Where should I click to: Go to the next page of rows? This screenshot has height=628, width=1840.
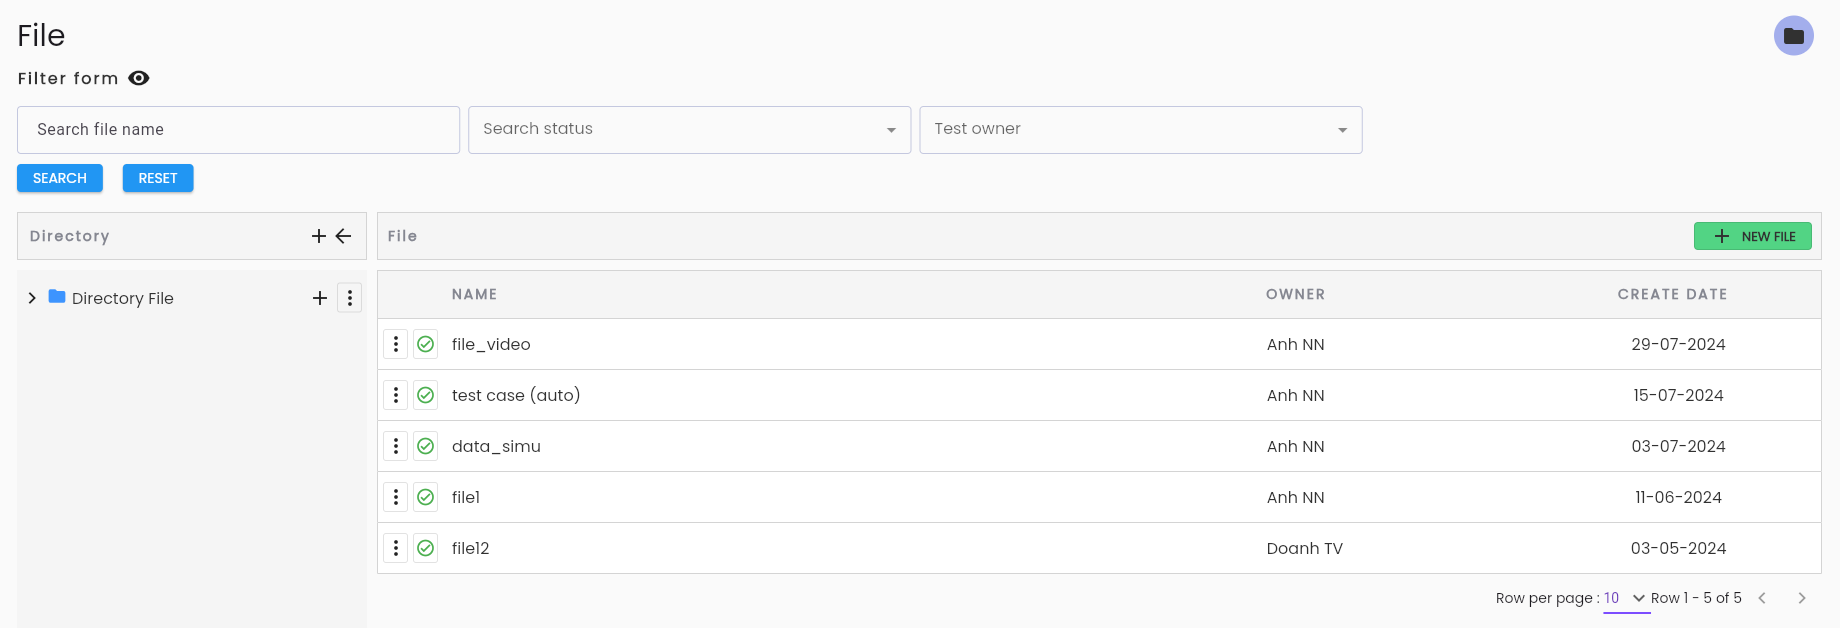(1802, 598)
